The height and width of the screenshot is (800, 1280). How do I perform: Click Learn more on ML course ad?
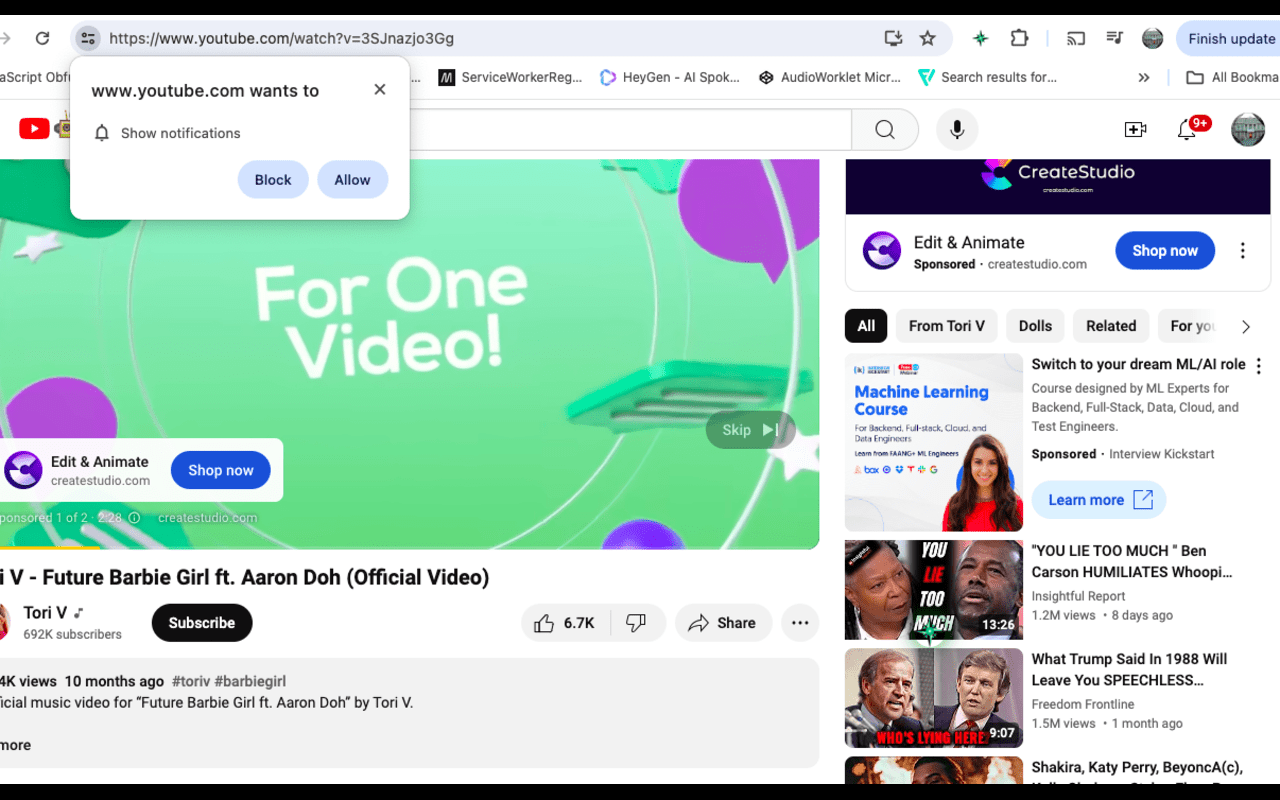point(1099,500)
